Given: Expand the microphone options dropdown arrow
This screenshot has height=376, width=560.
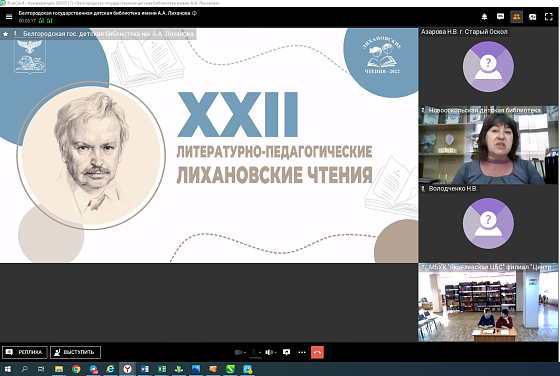Looking at the screenshot, I should [x=260, y=352].
